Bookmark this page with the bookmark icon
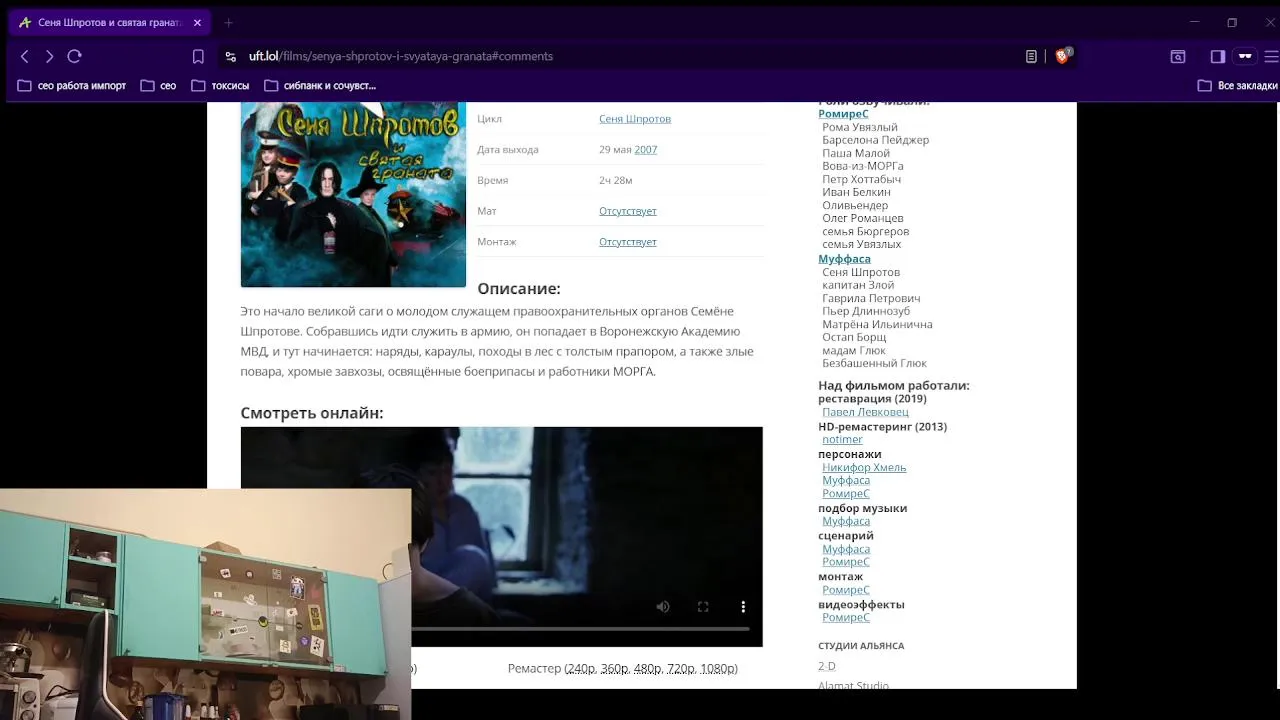Viewport: 1280px width, 720px height. (x=198, y=57)
